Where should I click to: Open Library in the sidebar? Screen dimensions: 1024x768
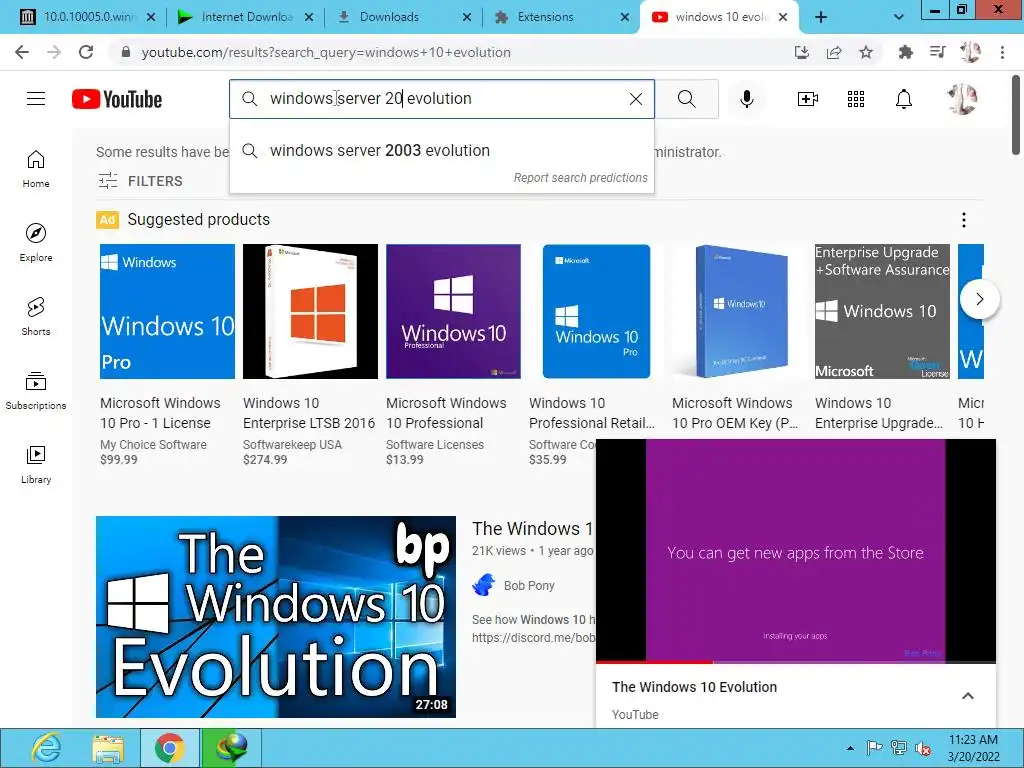point(36,464)
